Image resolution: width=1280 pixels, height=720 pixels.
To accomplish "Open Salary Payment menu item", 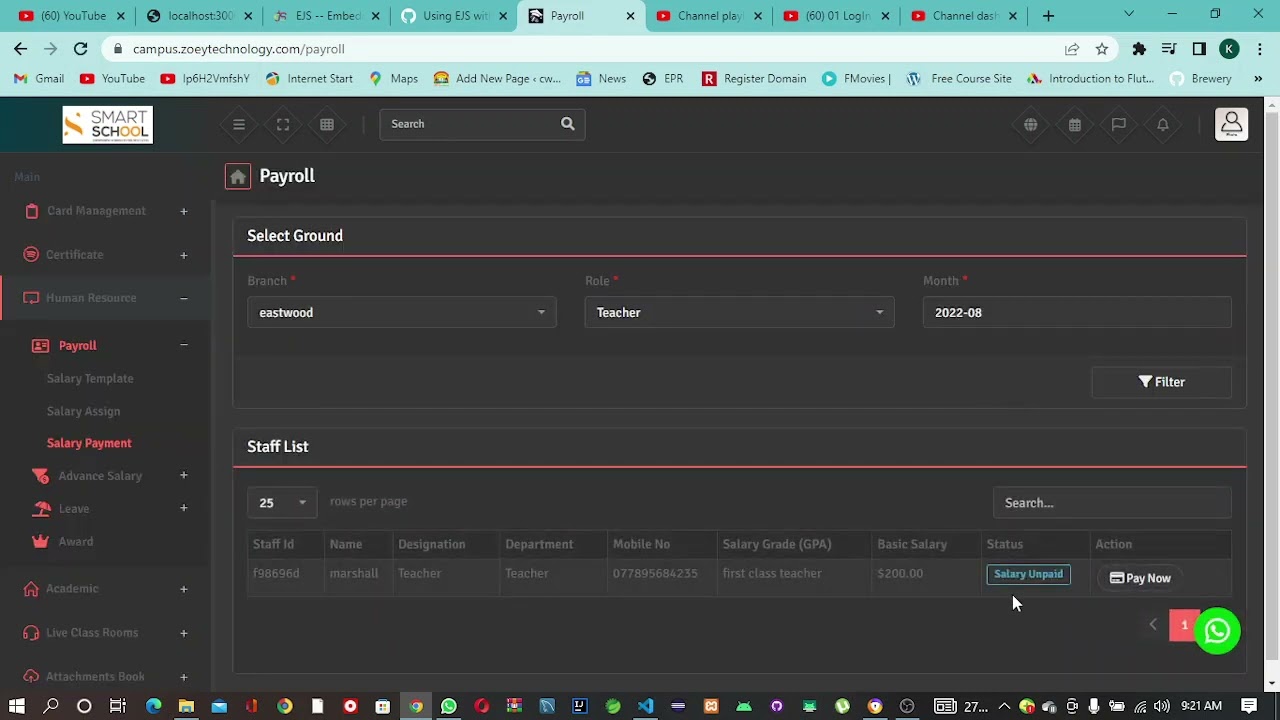I will coord(89,443).
